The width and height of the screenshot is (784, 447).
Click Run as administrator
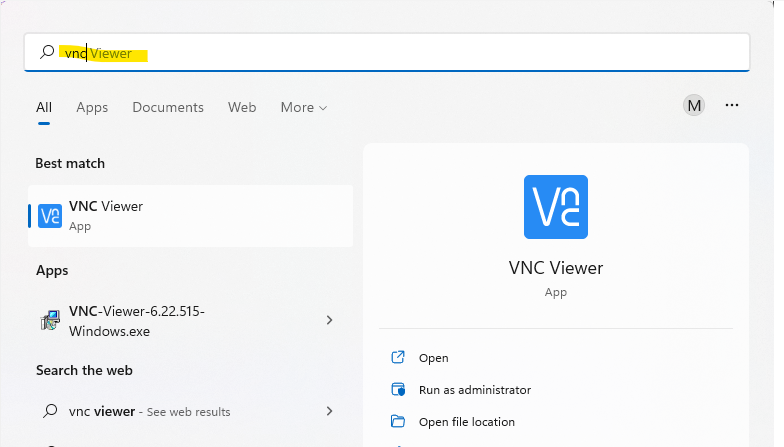pyautogui.click(x=475, y=389)
